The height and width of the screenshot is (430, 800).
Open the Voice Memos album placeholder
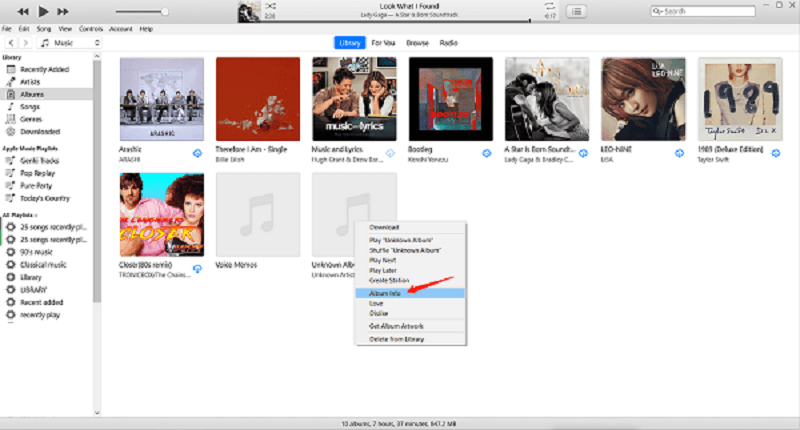(258, 215)
